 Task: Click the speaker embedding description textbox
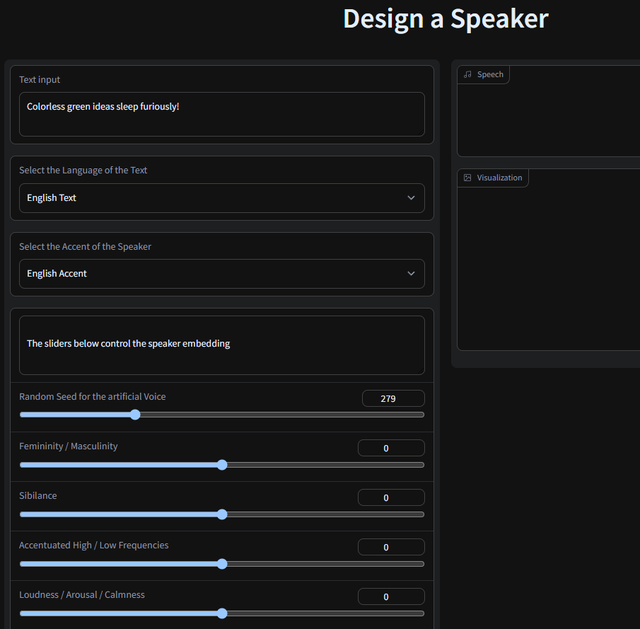221,344
